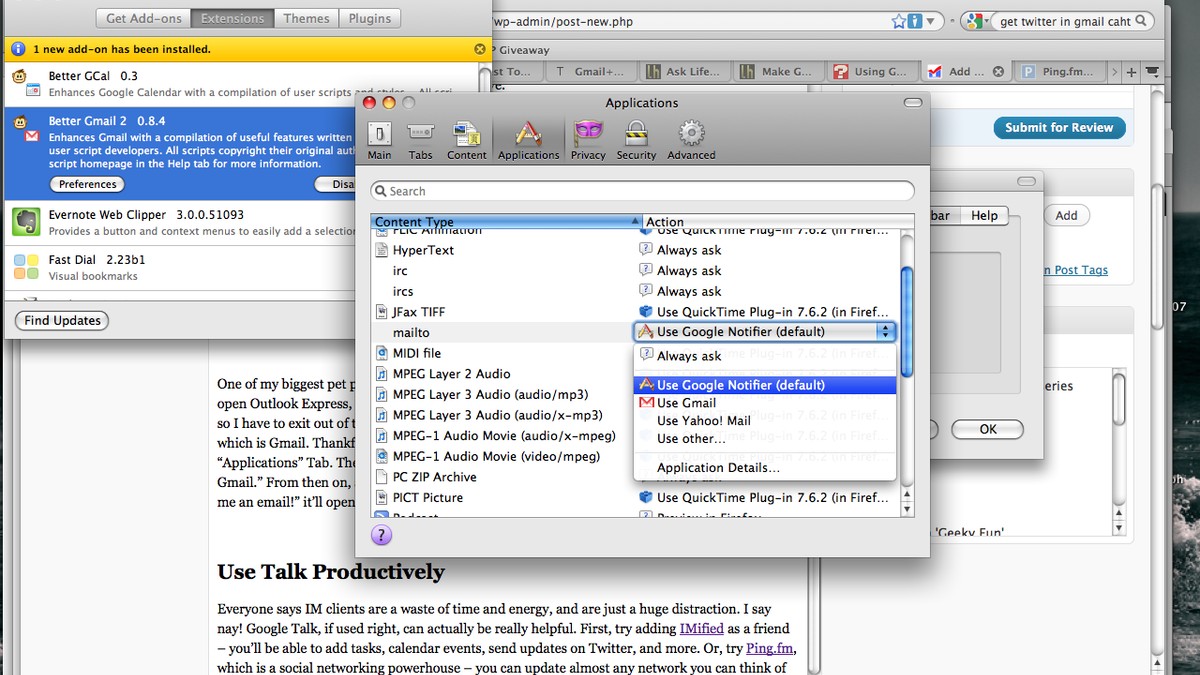Switch to the 'Using G...' browser tab
Image resolution: width=1200 pixels, height=675 pixels.
pos(872,71)
